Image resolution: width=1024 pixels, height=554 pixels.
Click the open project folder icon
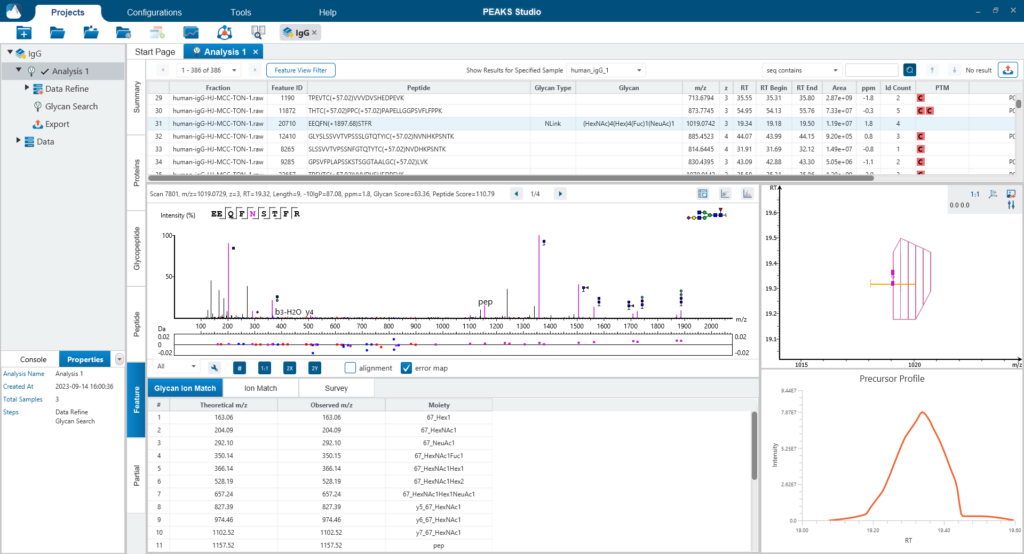click(x=57, y=33)
